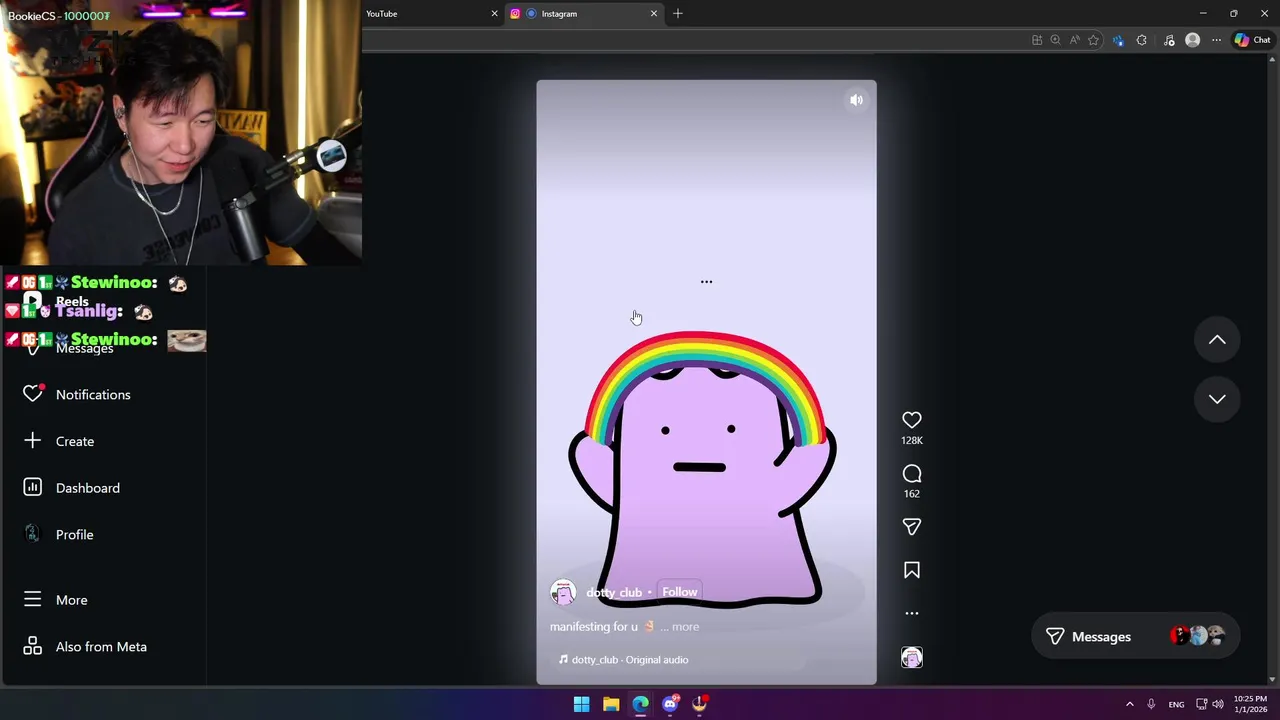Image resolution: width=1280 pixels, height=720 pixels.
Task: Open the media control music icon in the toolbar
Action: point(1168,40)
